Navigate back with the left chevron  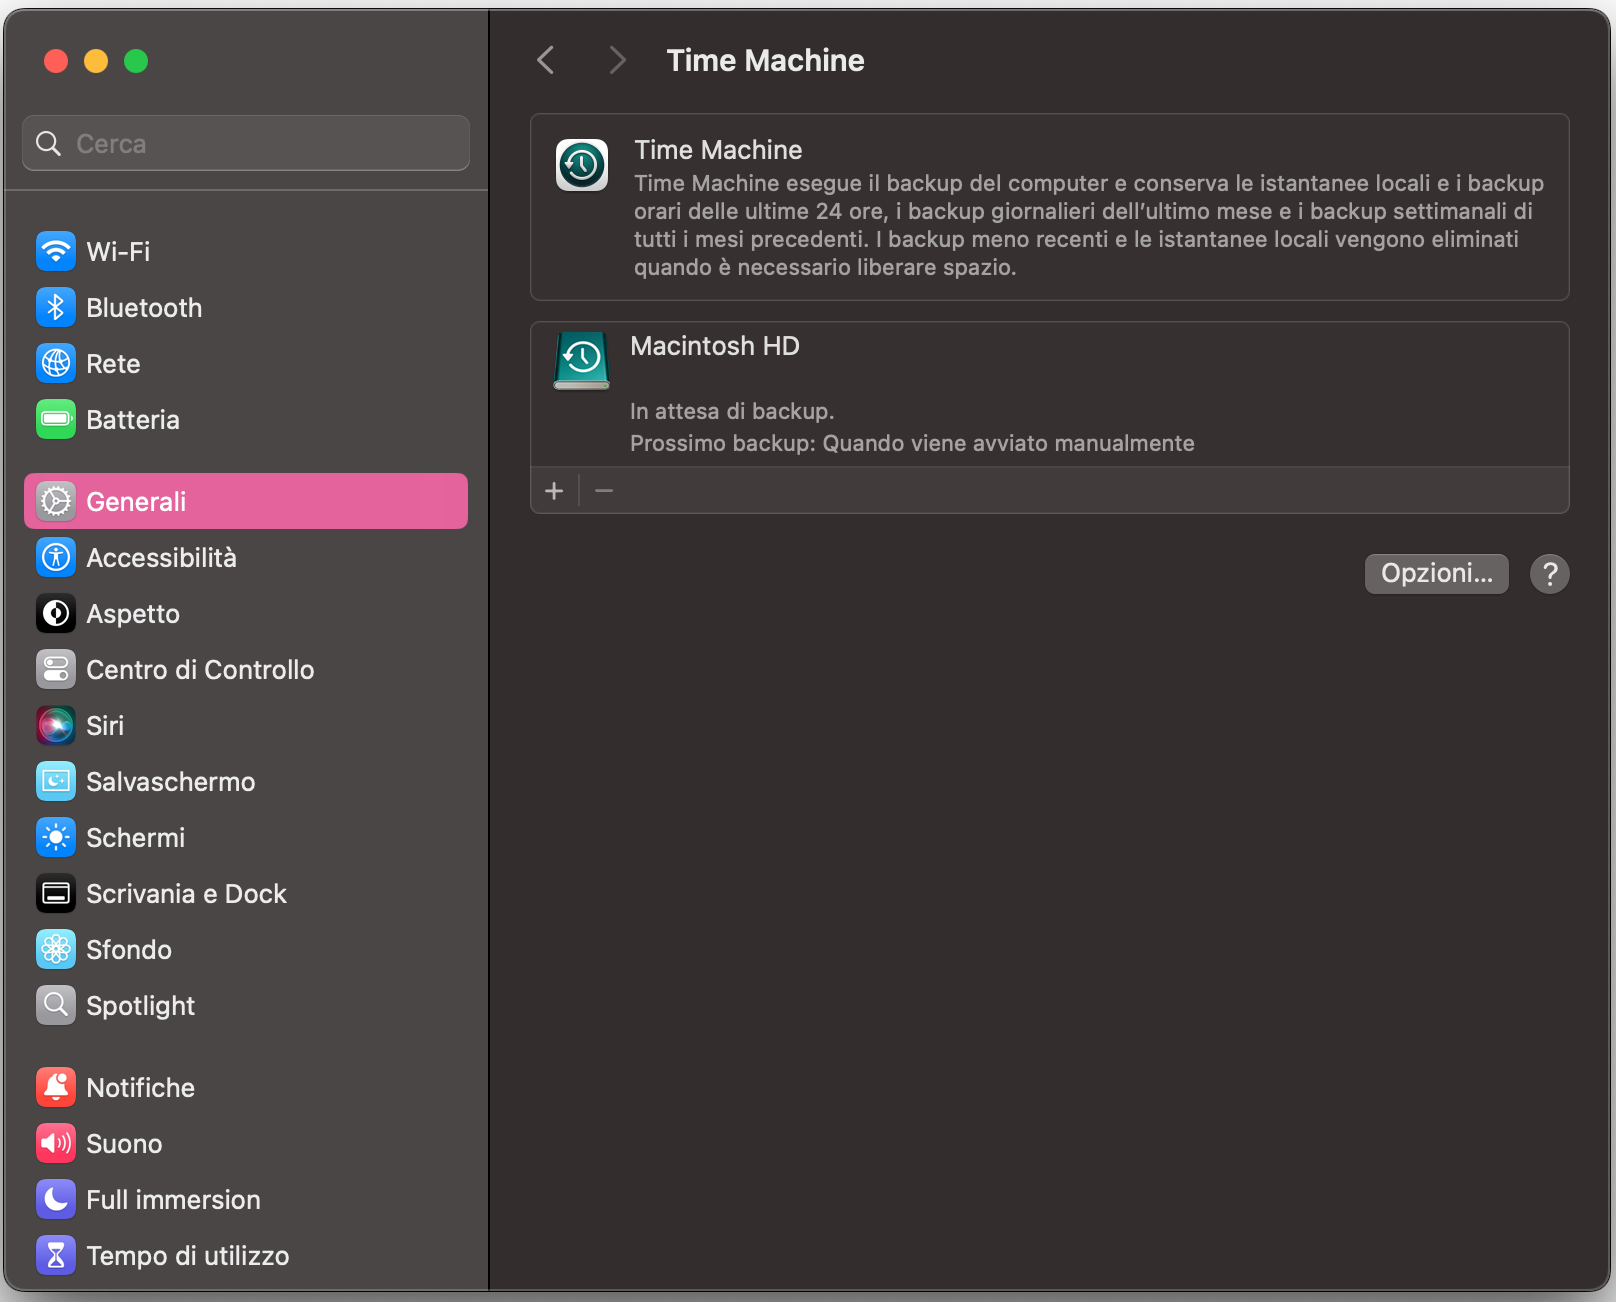click(545, 60)
